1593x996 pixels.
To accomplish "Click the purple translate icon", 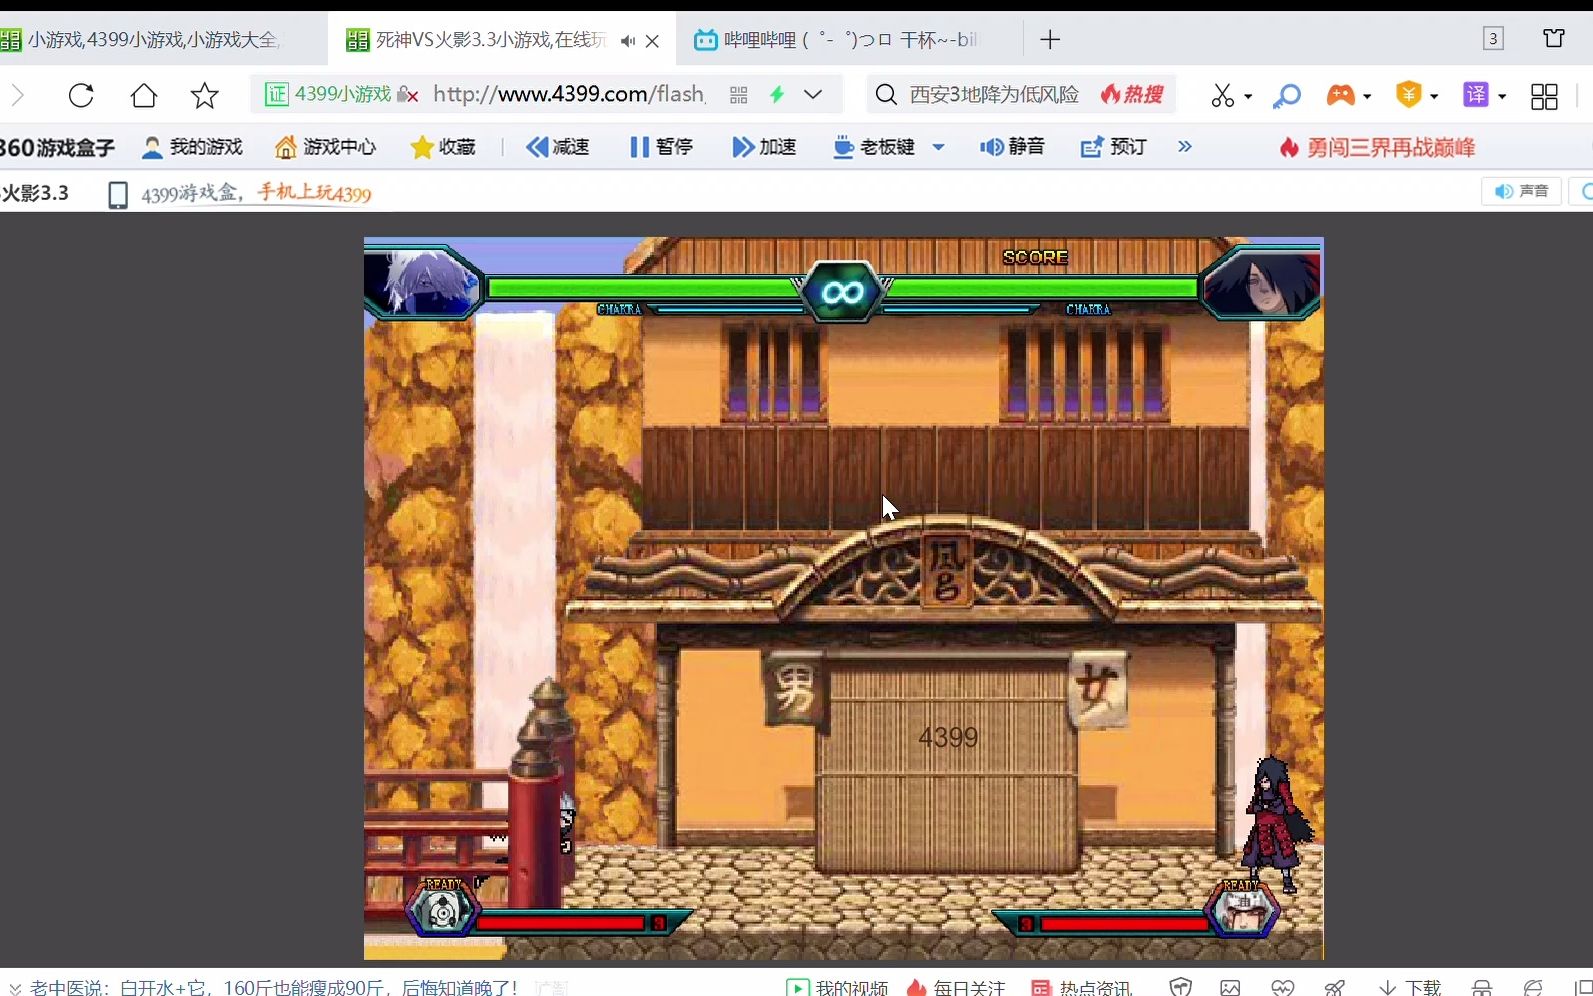I will point(1476,95).
